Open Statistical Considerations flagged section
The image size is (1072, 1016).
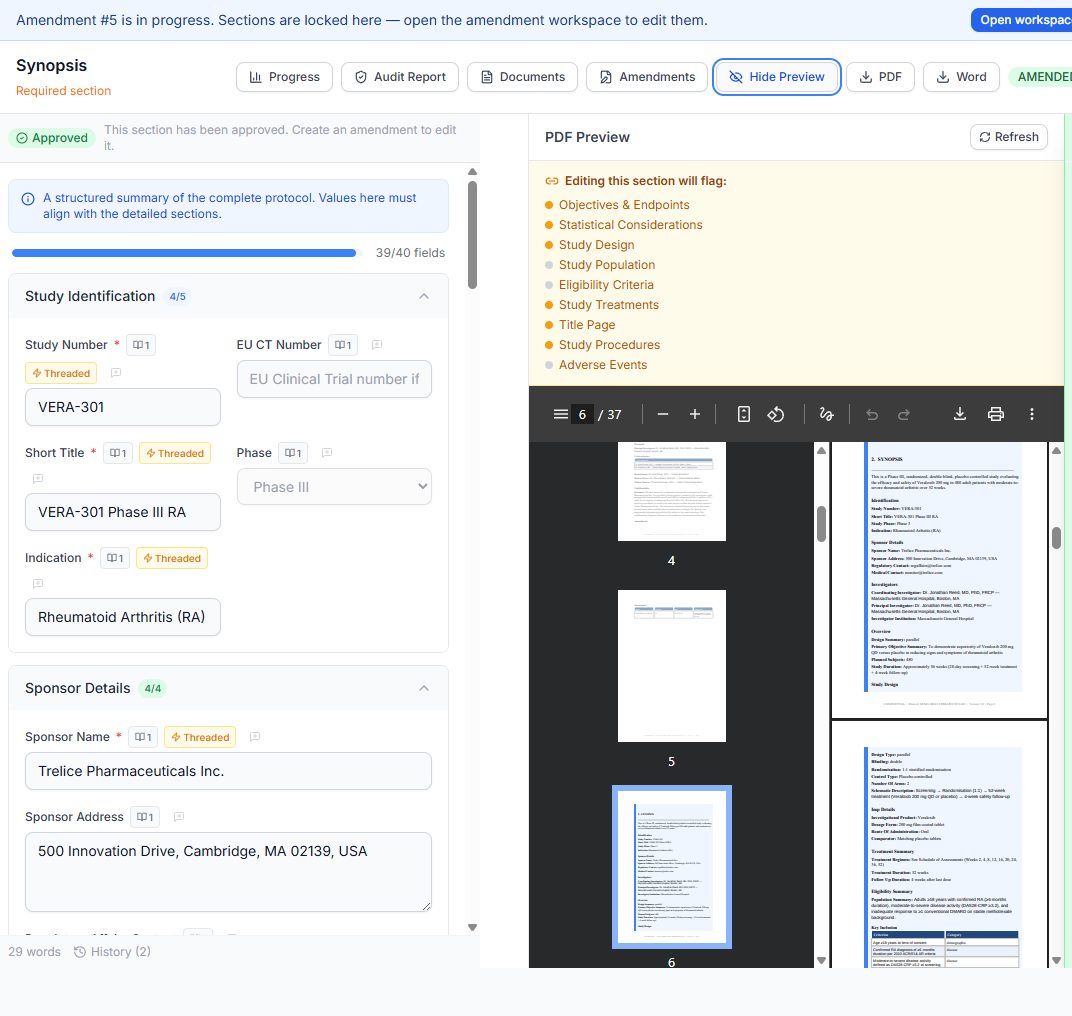[x=630, y=224]
